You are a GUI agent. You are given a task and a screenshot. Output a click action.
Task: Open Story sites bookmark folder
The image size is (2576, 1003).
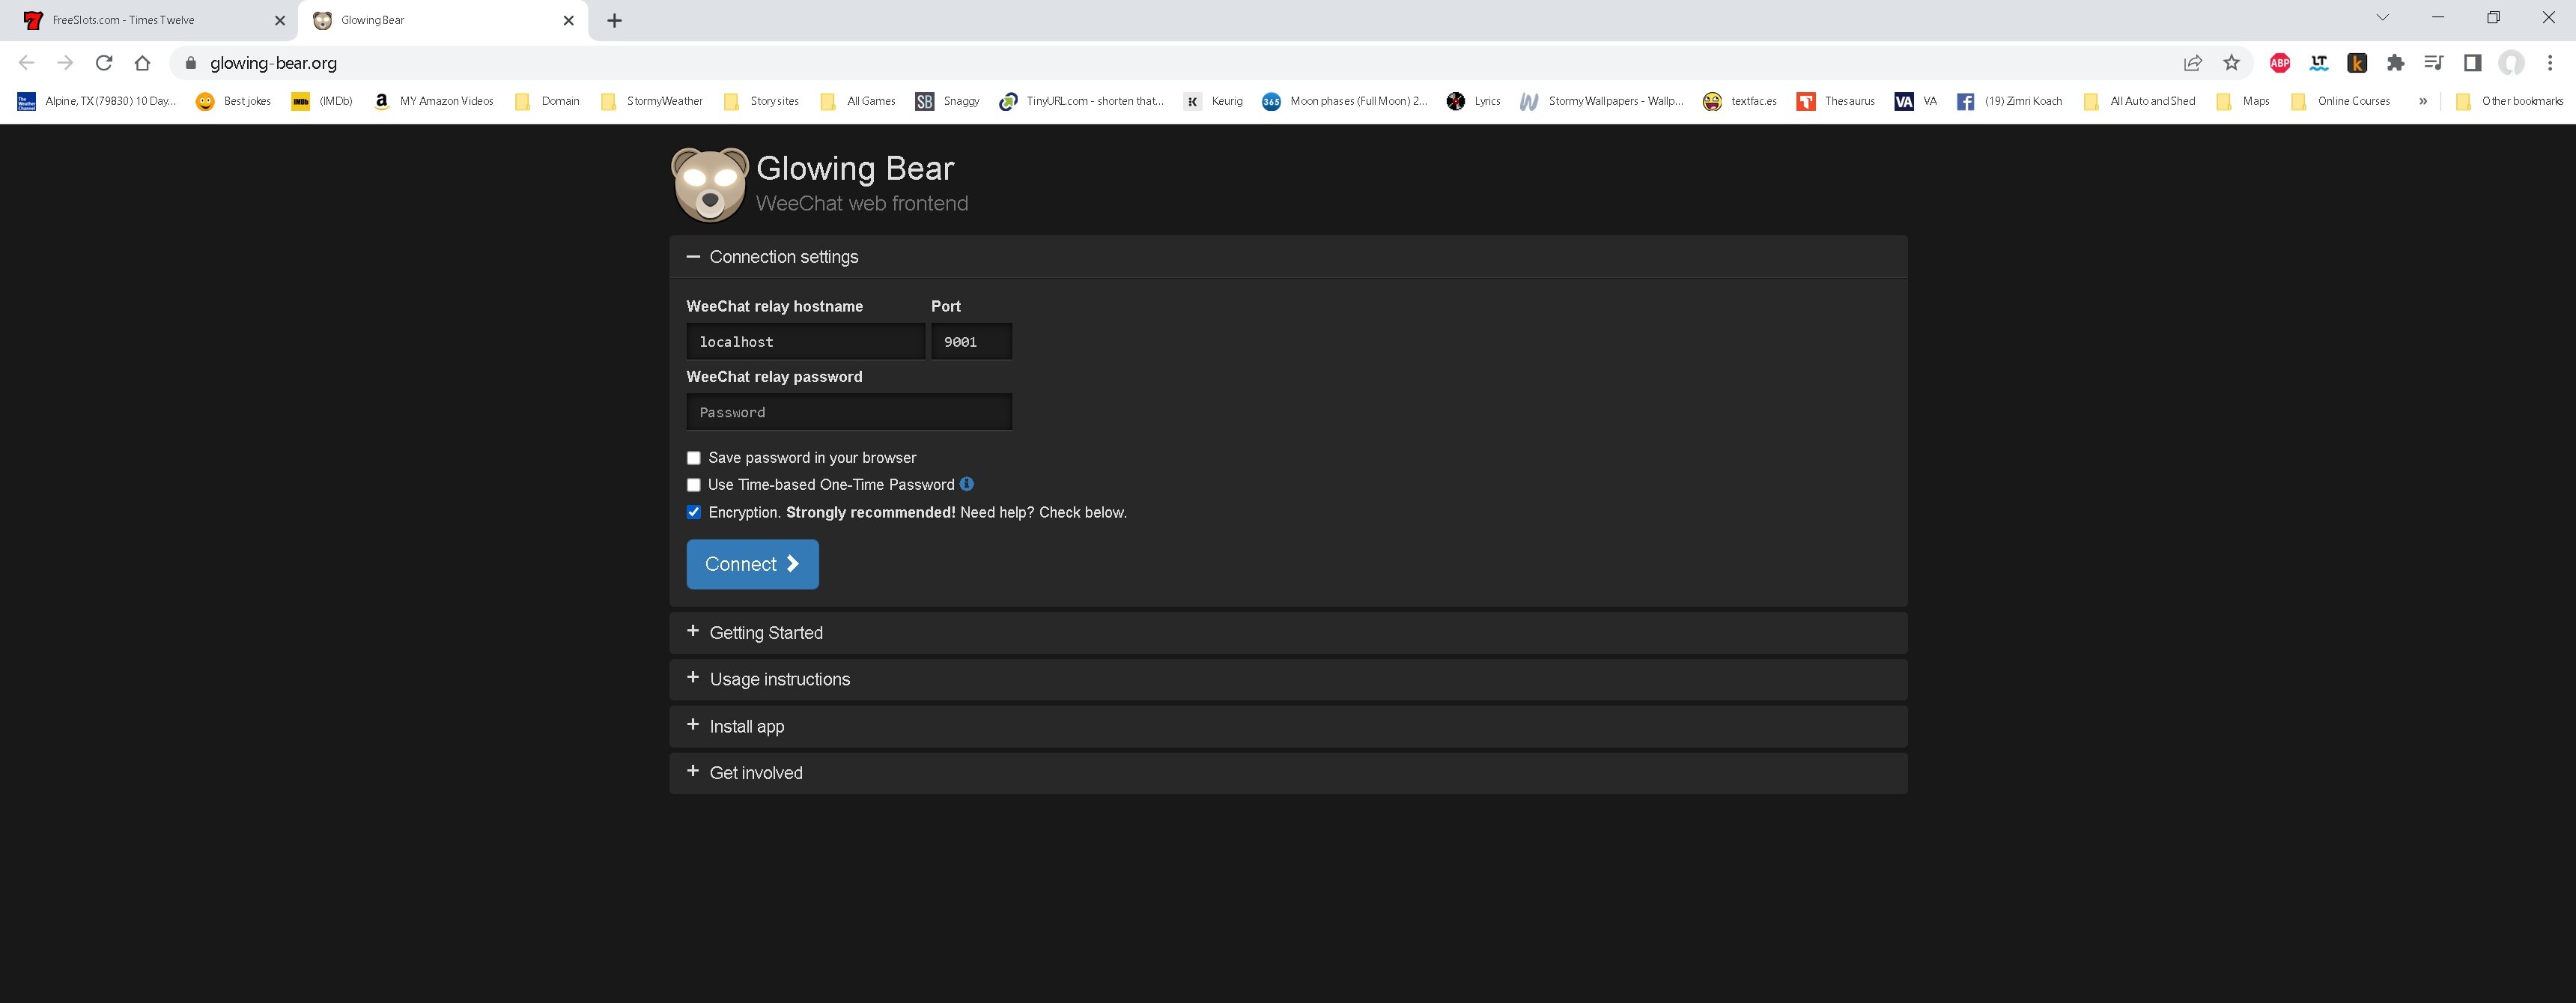pyautogui.click(x=761, y=101)
